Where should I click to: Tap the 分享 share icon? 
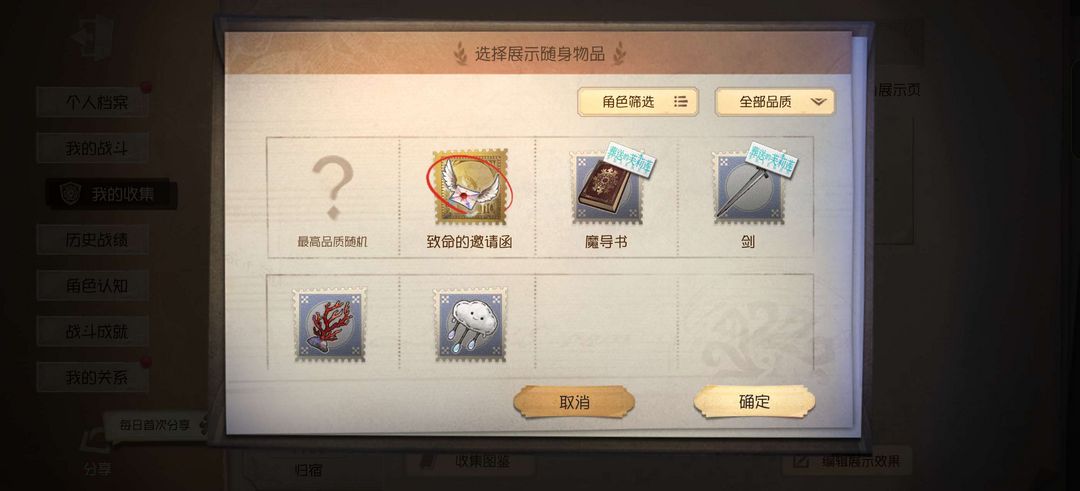[97, 452]
